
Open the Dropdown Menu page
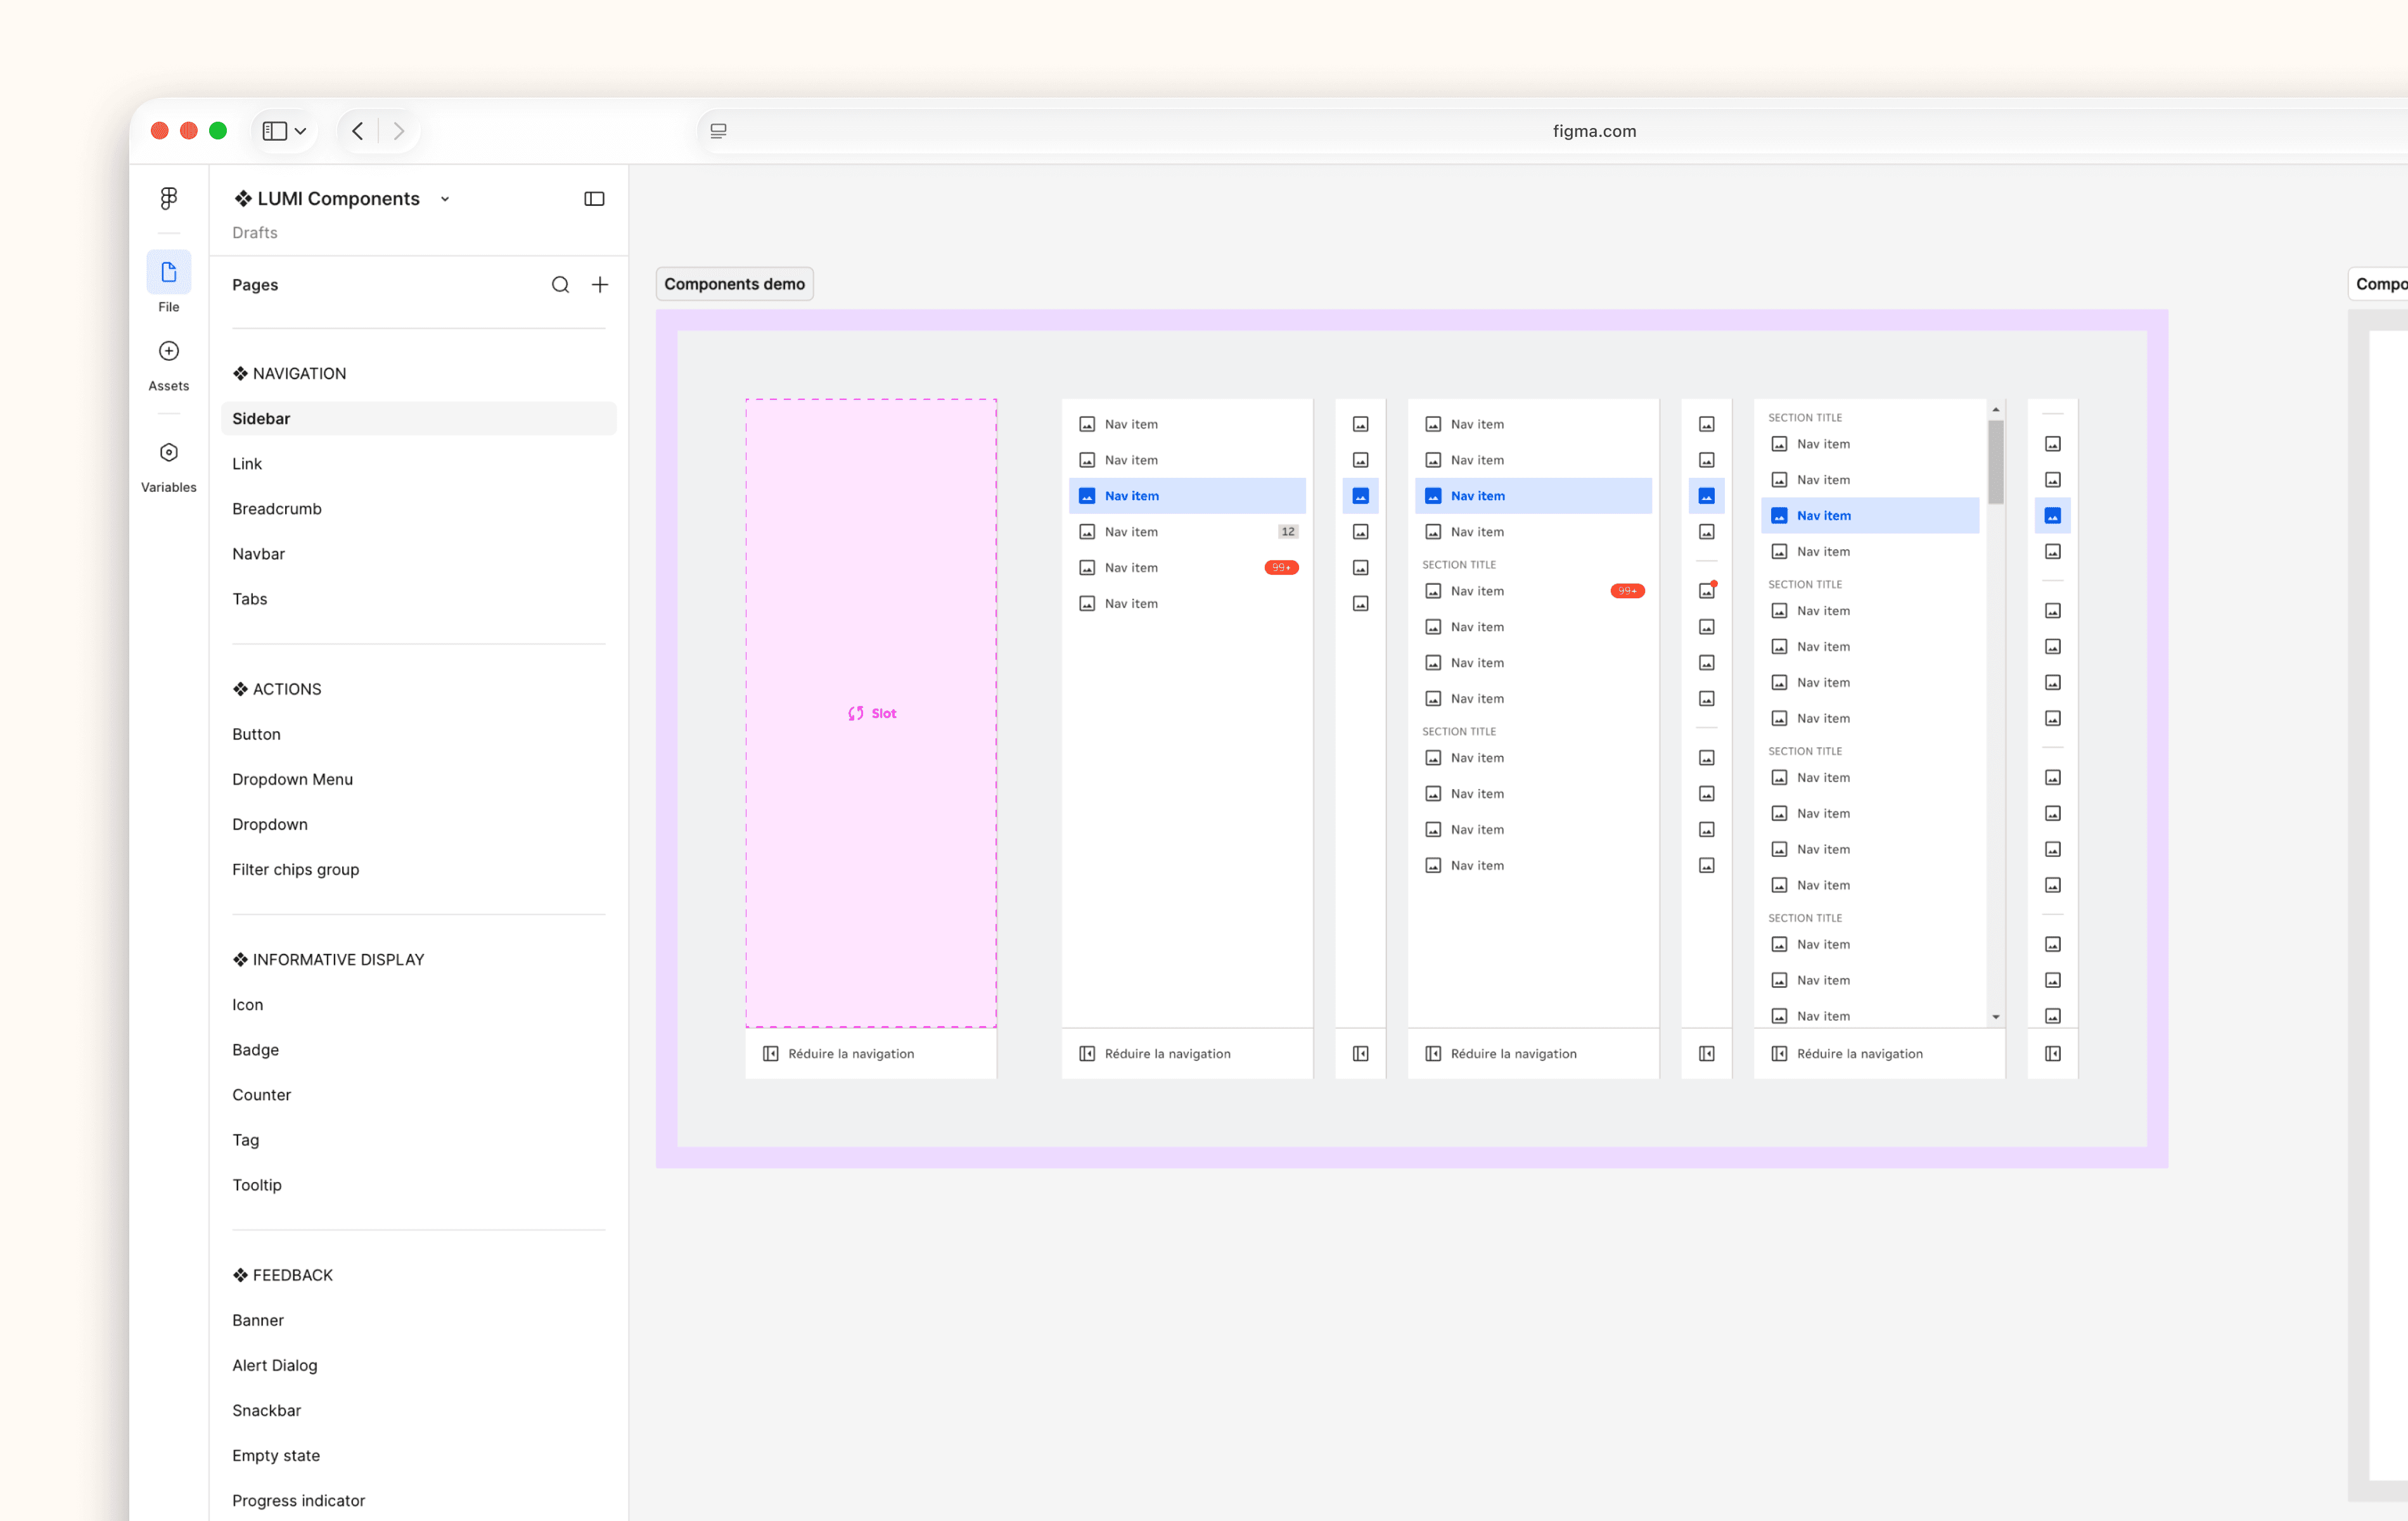coord(293,779)
